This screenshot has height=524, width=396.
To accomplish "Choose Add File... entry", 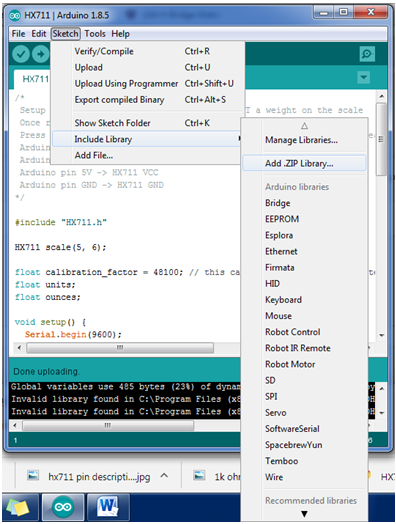I will [x=147, y=155].
